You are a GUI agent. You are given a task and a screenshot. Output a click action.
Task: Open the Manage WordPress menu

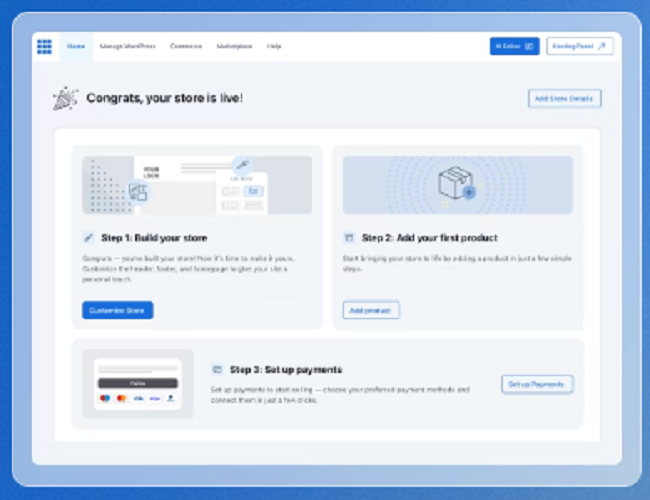(128, 46)
